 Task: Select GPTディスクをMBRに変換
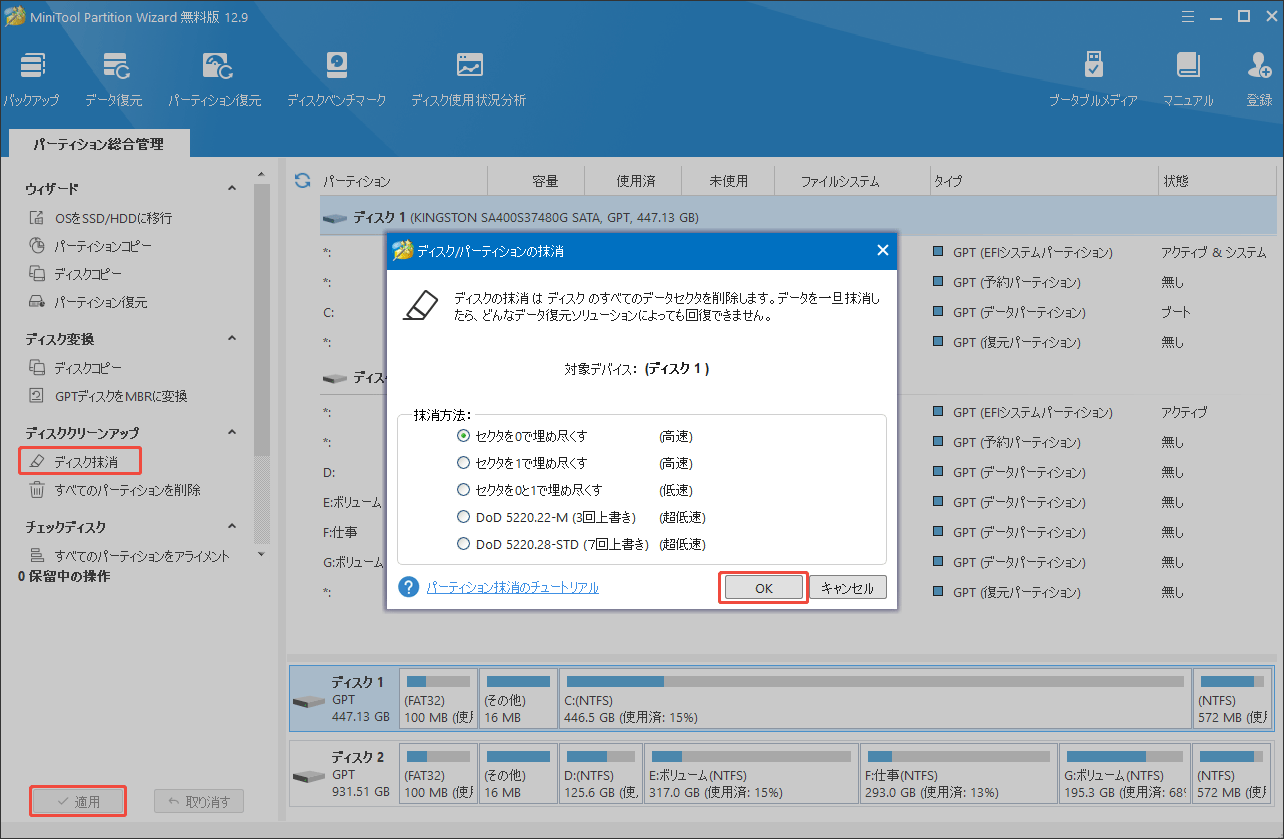[108, 396]
